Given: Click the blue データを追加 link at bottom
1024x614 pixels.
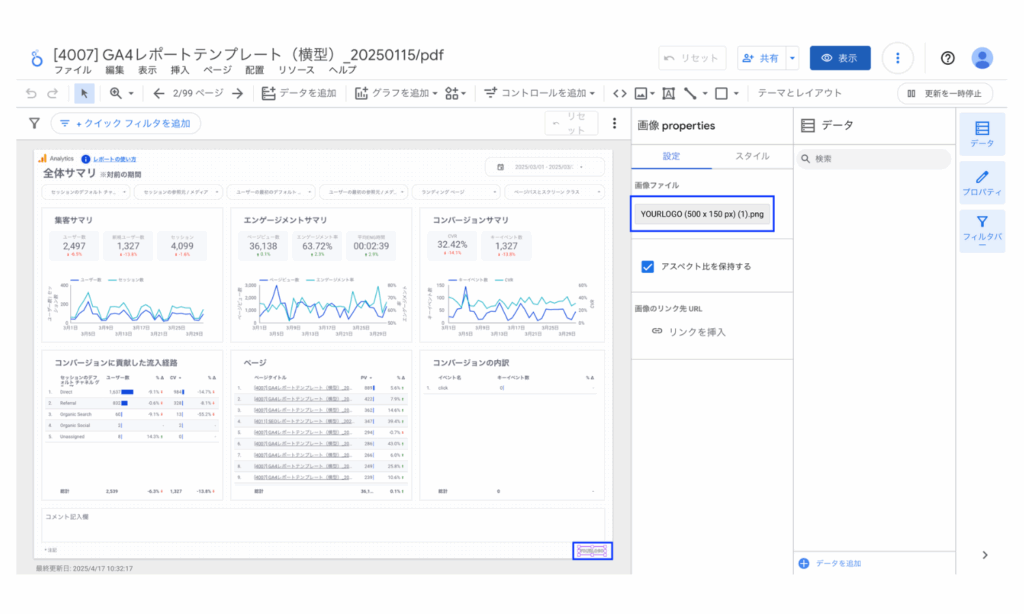Looking at the screenshot, I should (x=830, y=563).
